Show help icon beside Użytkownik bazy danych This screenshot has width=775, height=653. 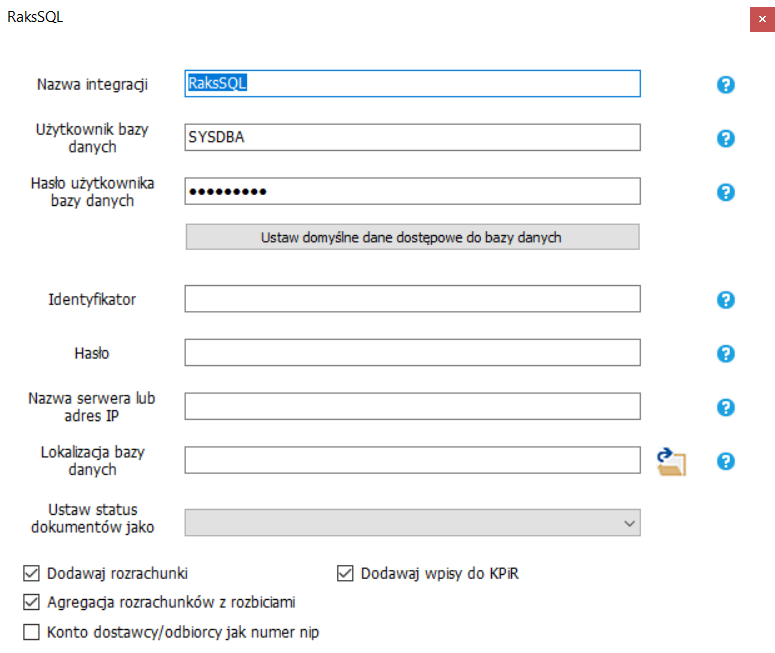pos(726,138)
